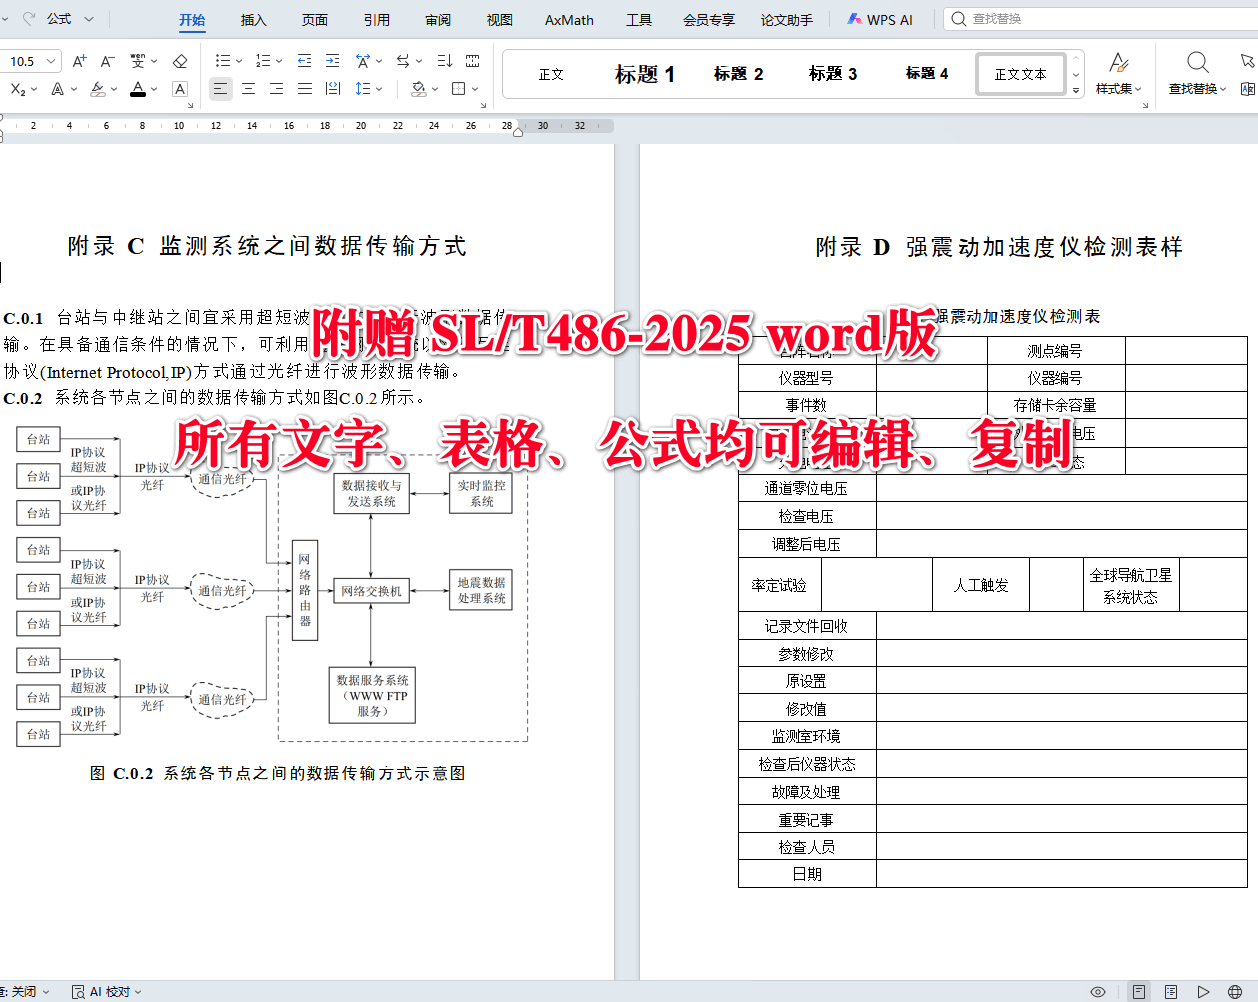The height and width of the screenshot is (1002, 1258).
Task: Expand the borders dropdown arrow
Action: click(474, 89)
